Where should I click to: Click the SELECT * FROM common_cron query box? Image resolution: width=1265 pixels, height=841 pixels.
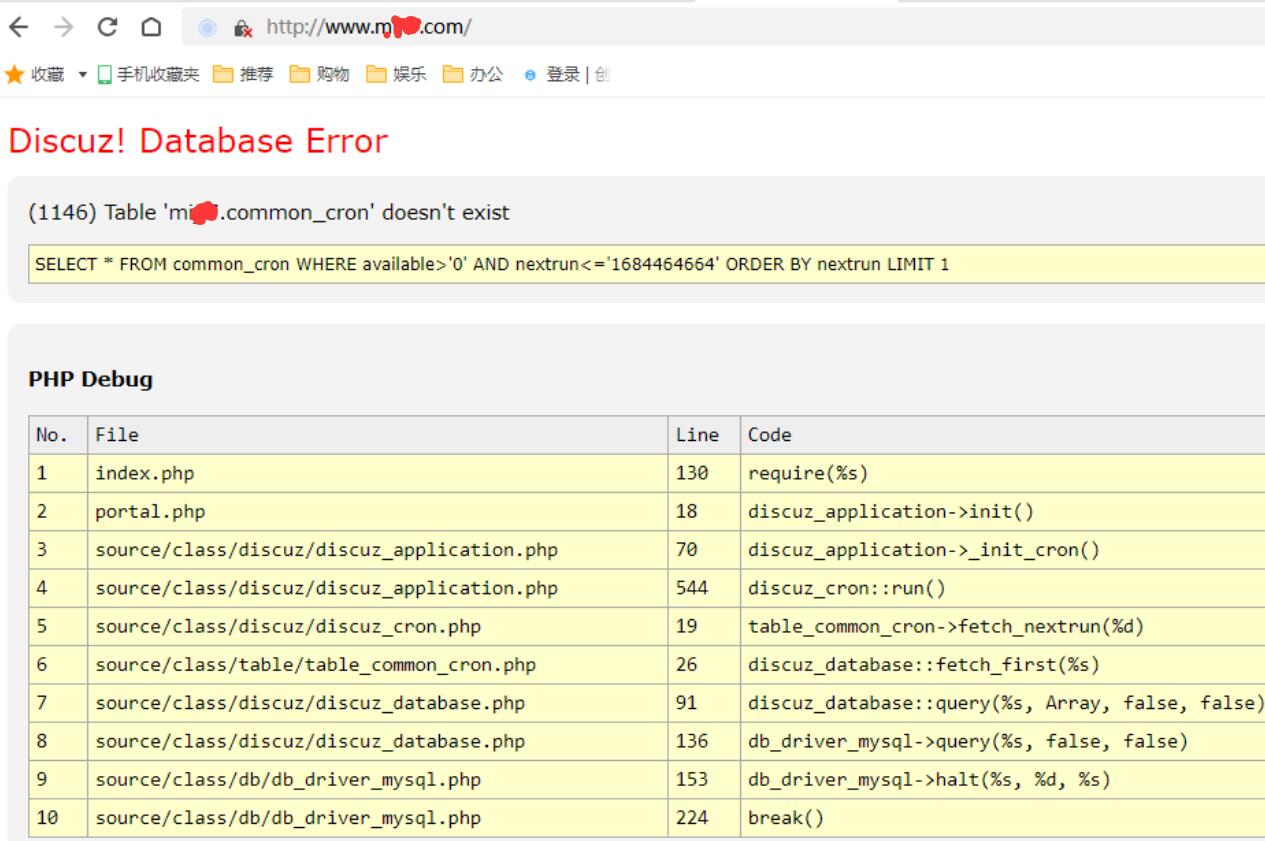point(646,265)
